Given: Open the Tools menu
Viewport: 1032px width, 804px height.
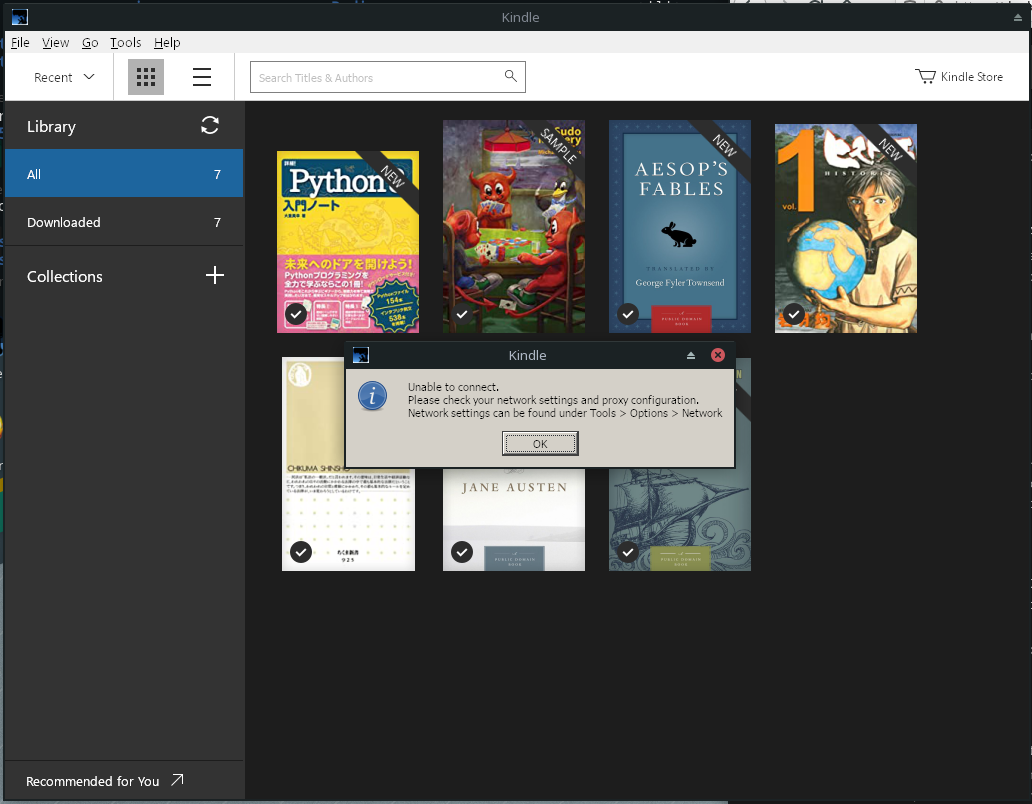Looking at the screenshot, I should (125, 42).
